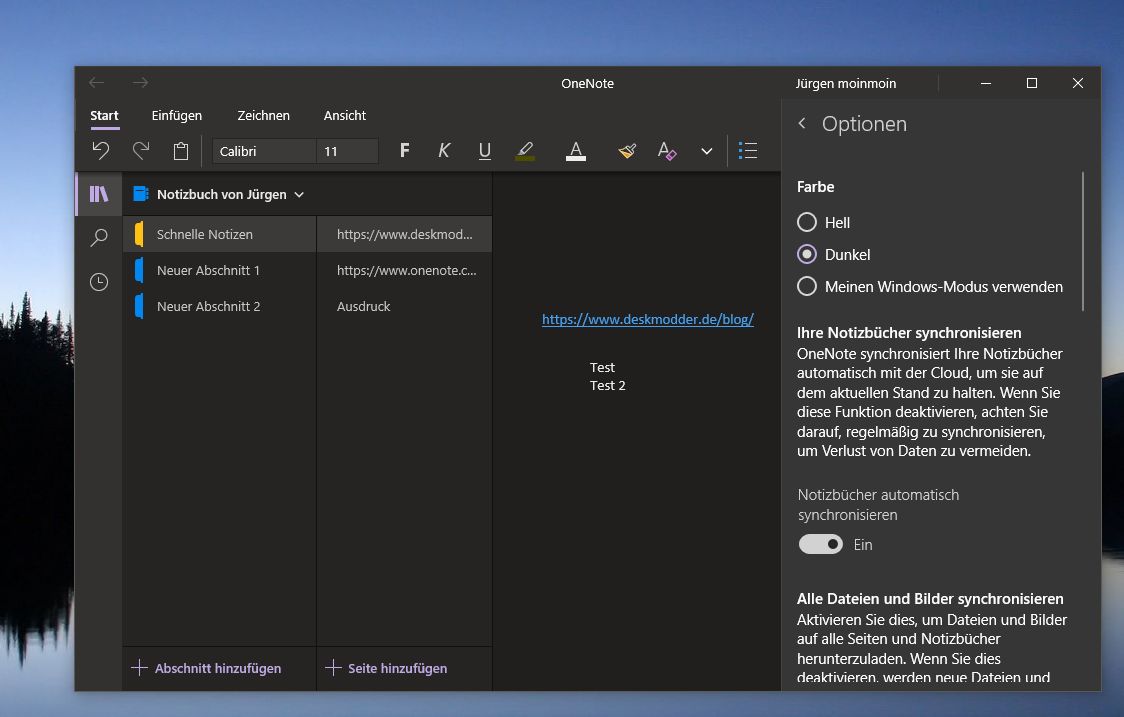Choose Meinen Windows-Modus verwenden option
1124x717 pixels.
(x=807, y=286)
